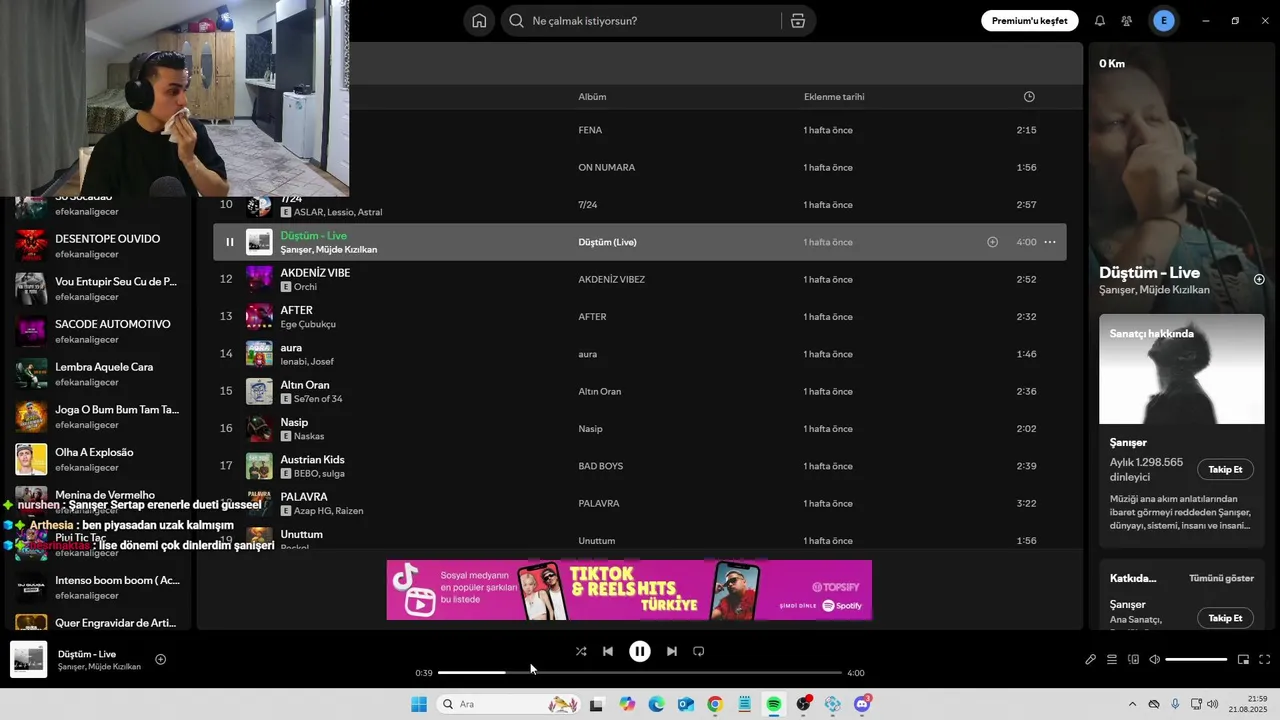1280x720 pixels.
Task: Open DESENTOPE OUVIDO playlist in sidebar
Action: pyautogui.click(x=100, y=245)
